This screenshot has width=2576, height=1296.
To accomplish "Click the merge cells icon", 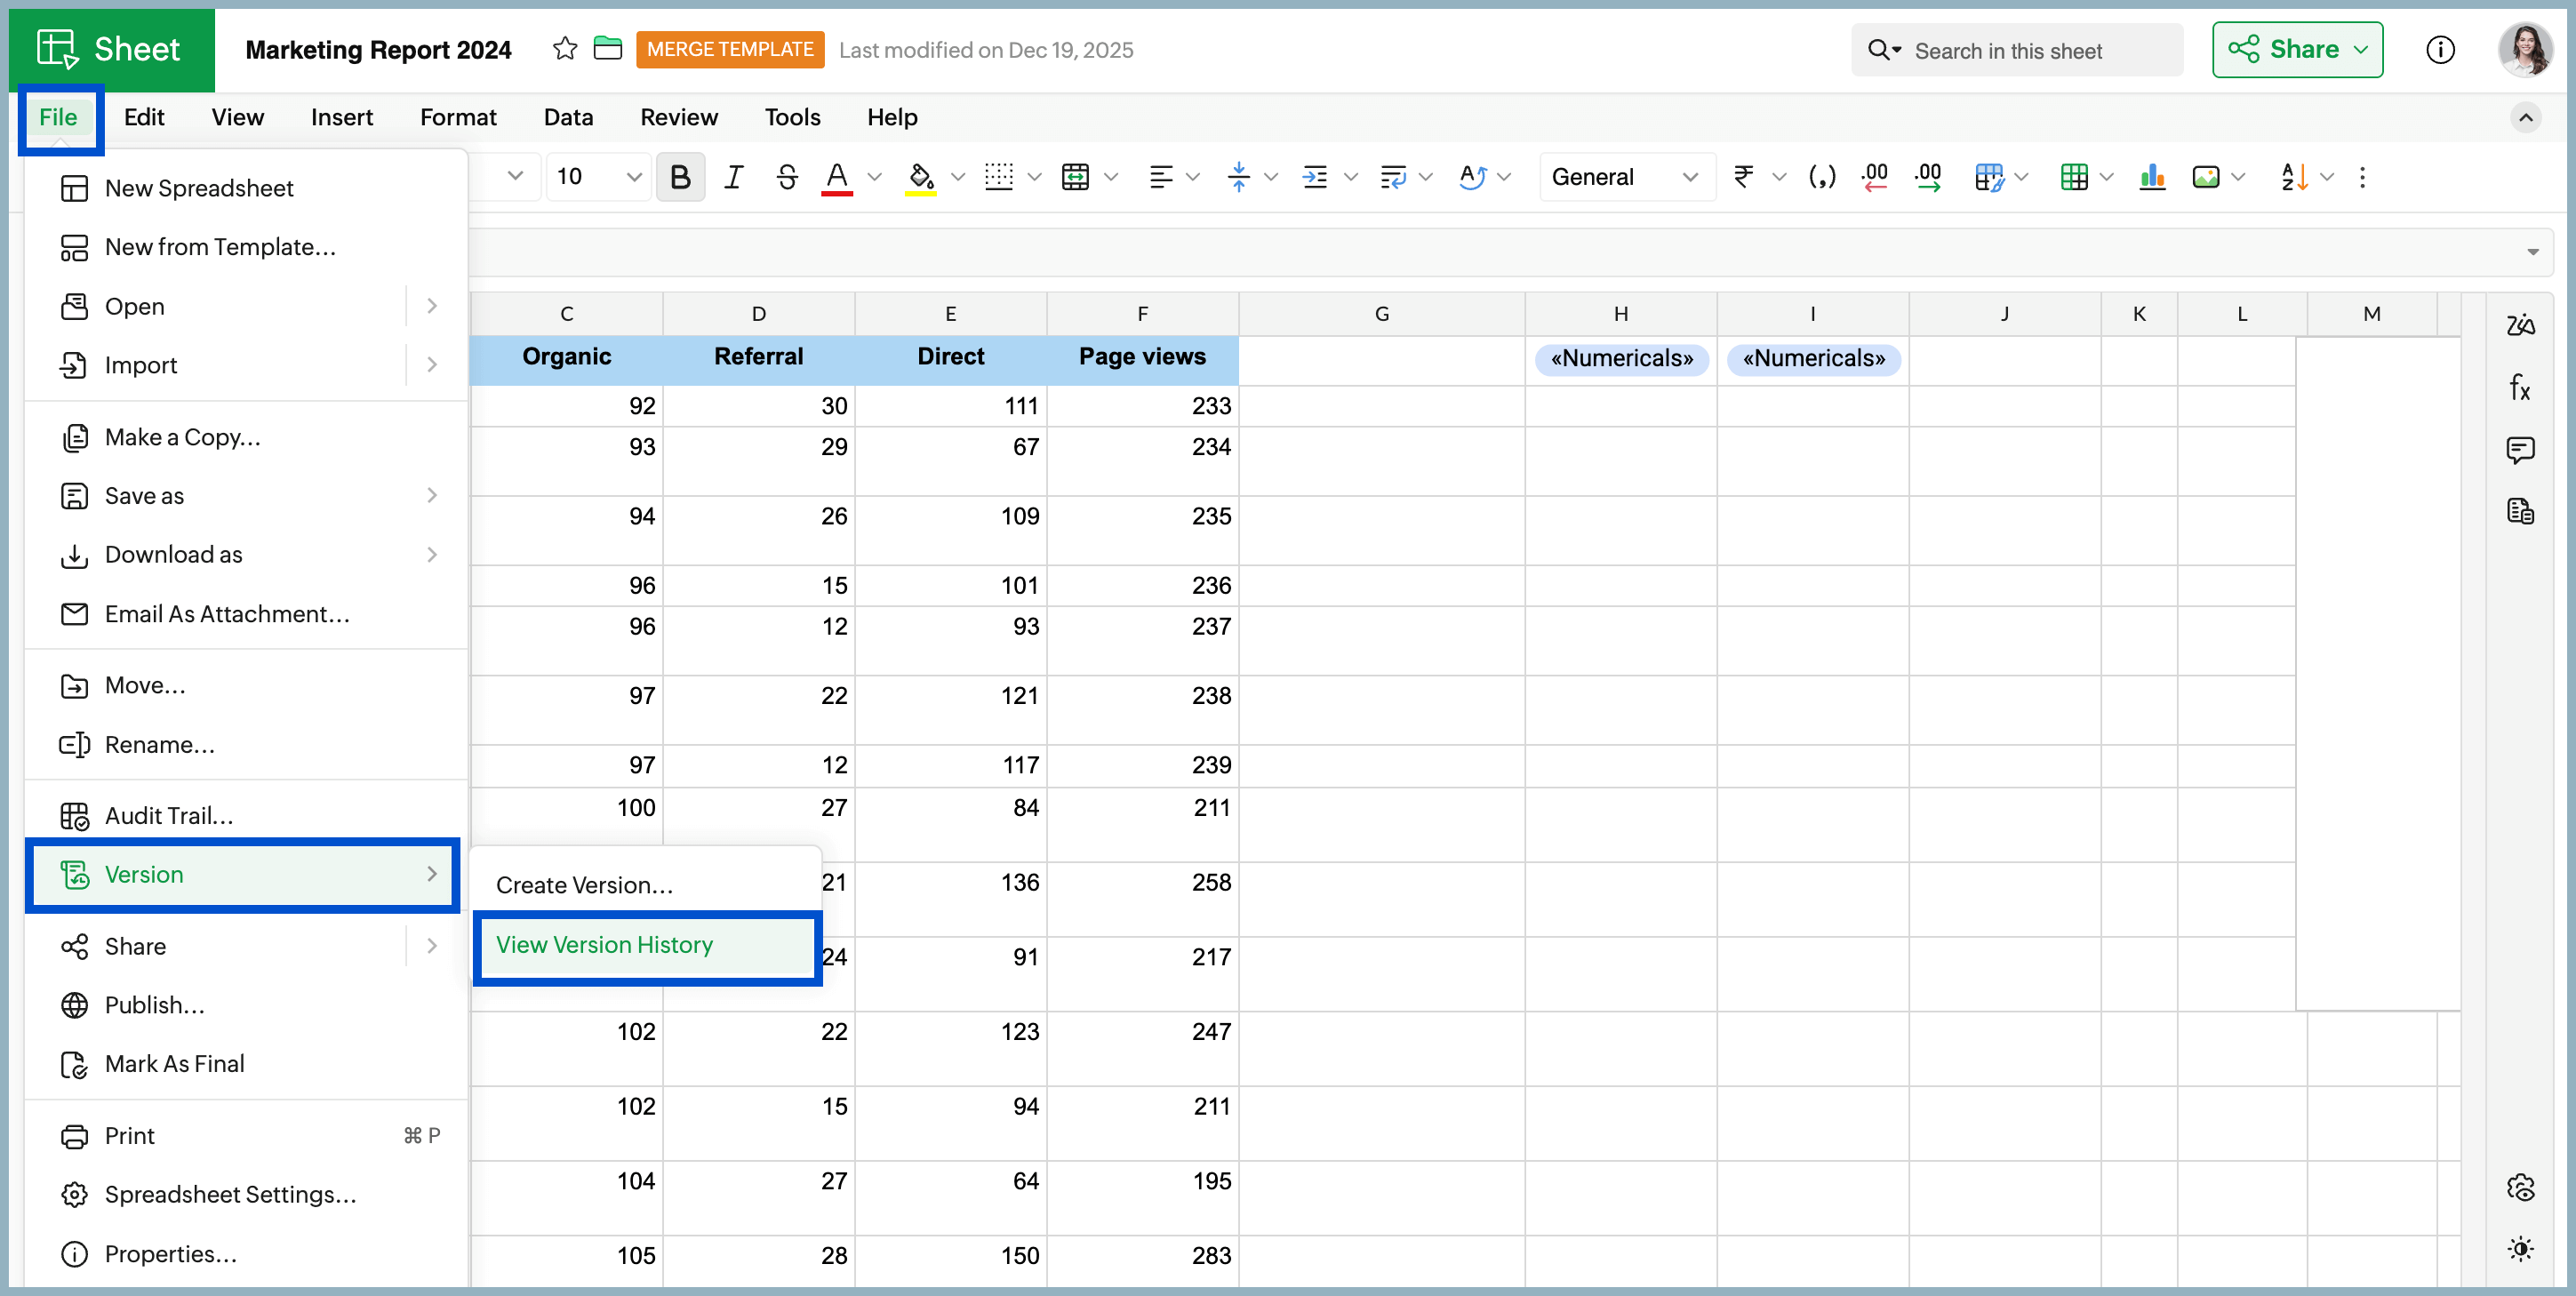I will [x=1075, y=177].
